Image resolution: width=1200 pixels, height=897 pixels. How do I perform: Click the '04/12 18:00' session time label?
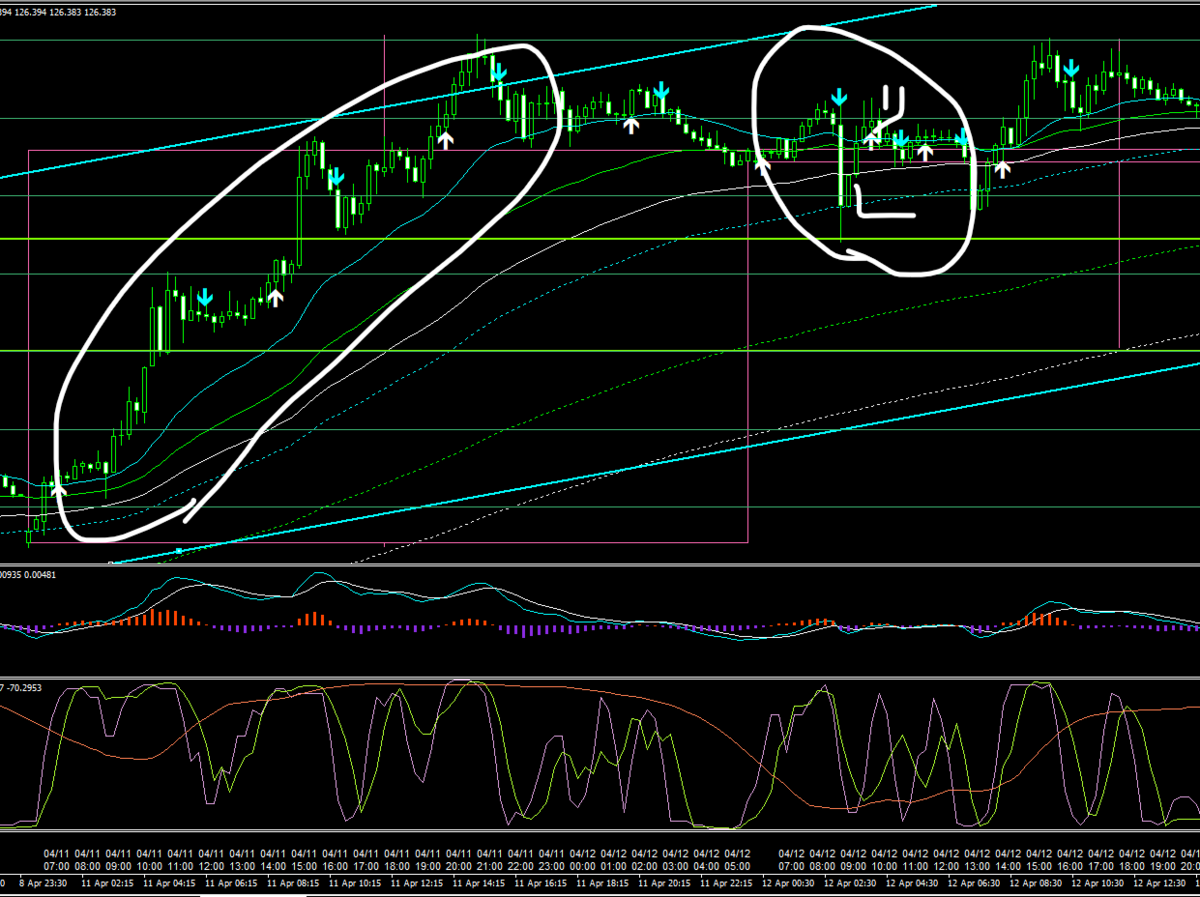[1132, 858]
